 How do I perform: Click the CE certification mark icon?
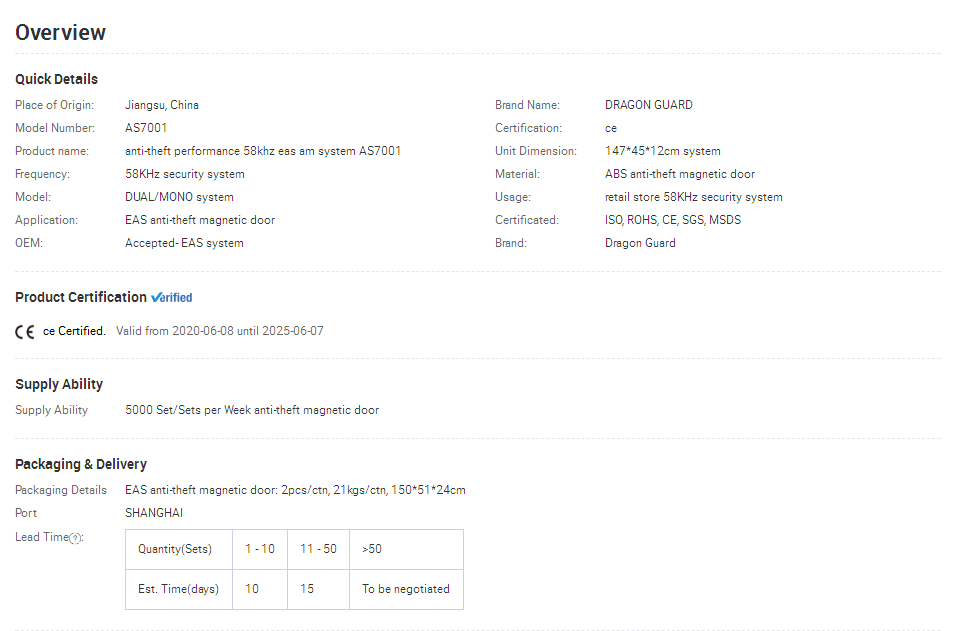tap(25, 332)
